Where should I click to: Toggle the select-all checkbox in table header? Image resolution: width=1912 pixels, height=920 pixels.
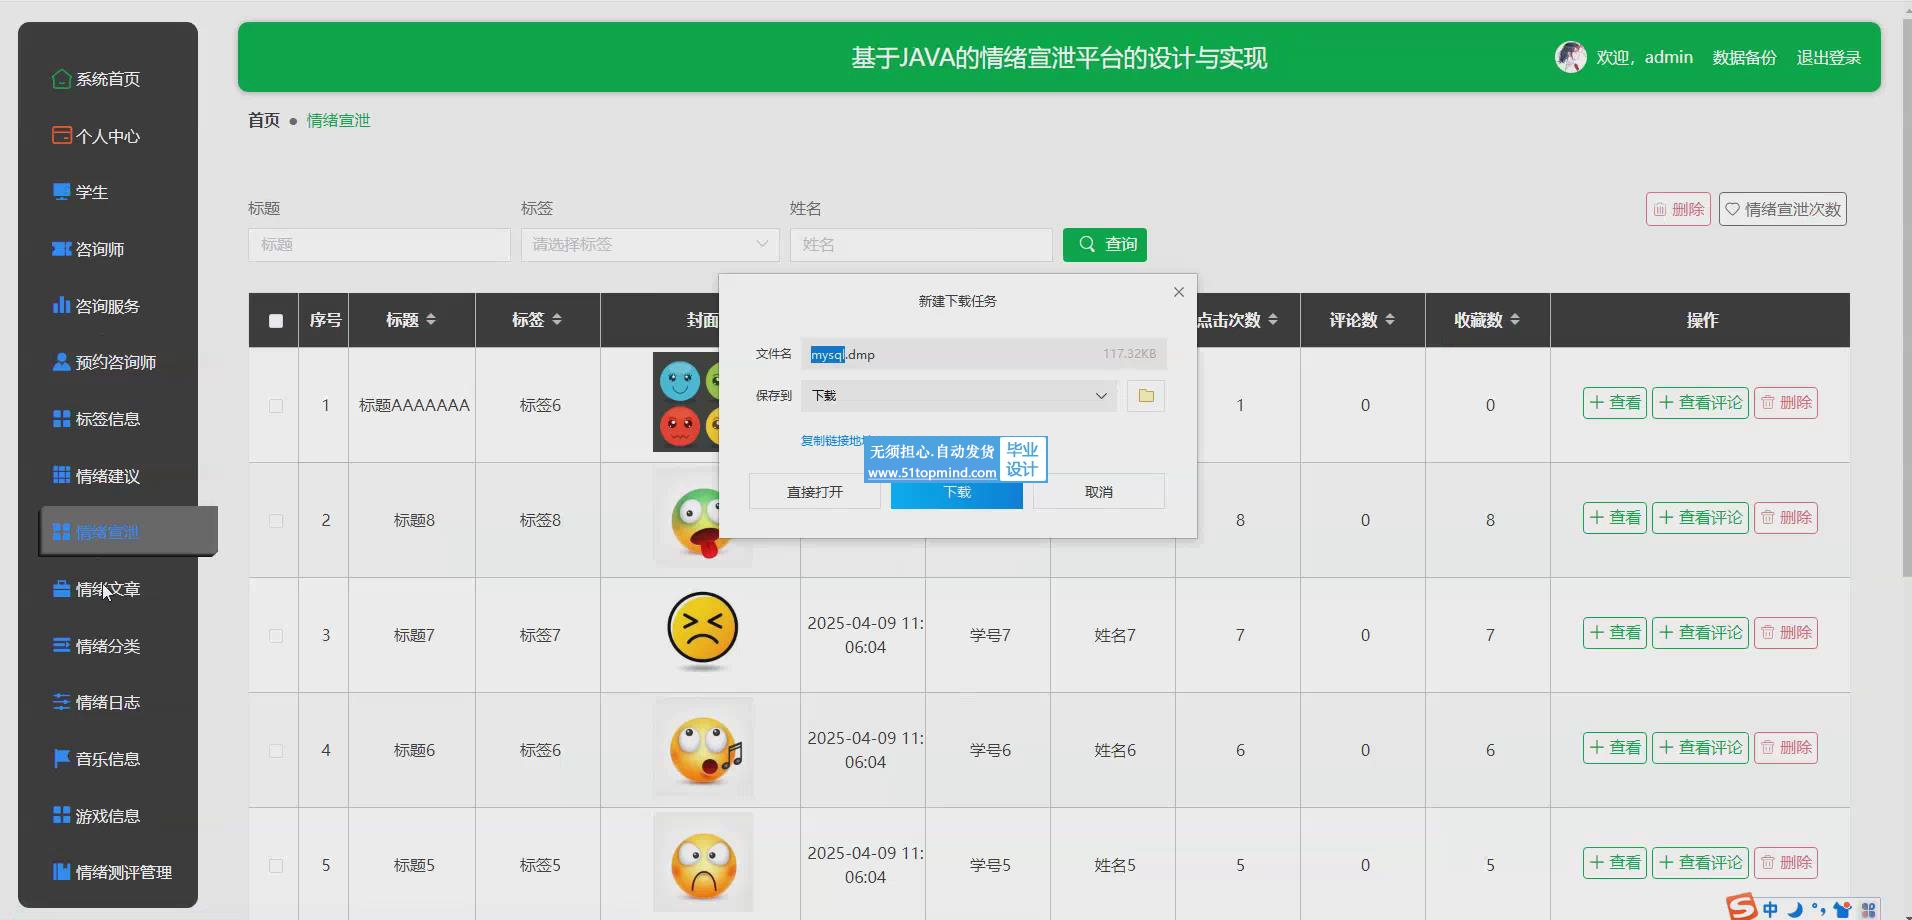pos(276,321)
